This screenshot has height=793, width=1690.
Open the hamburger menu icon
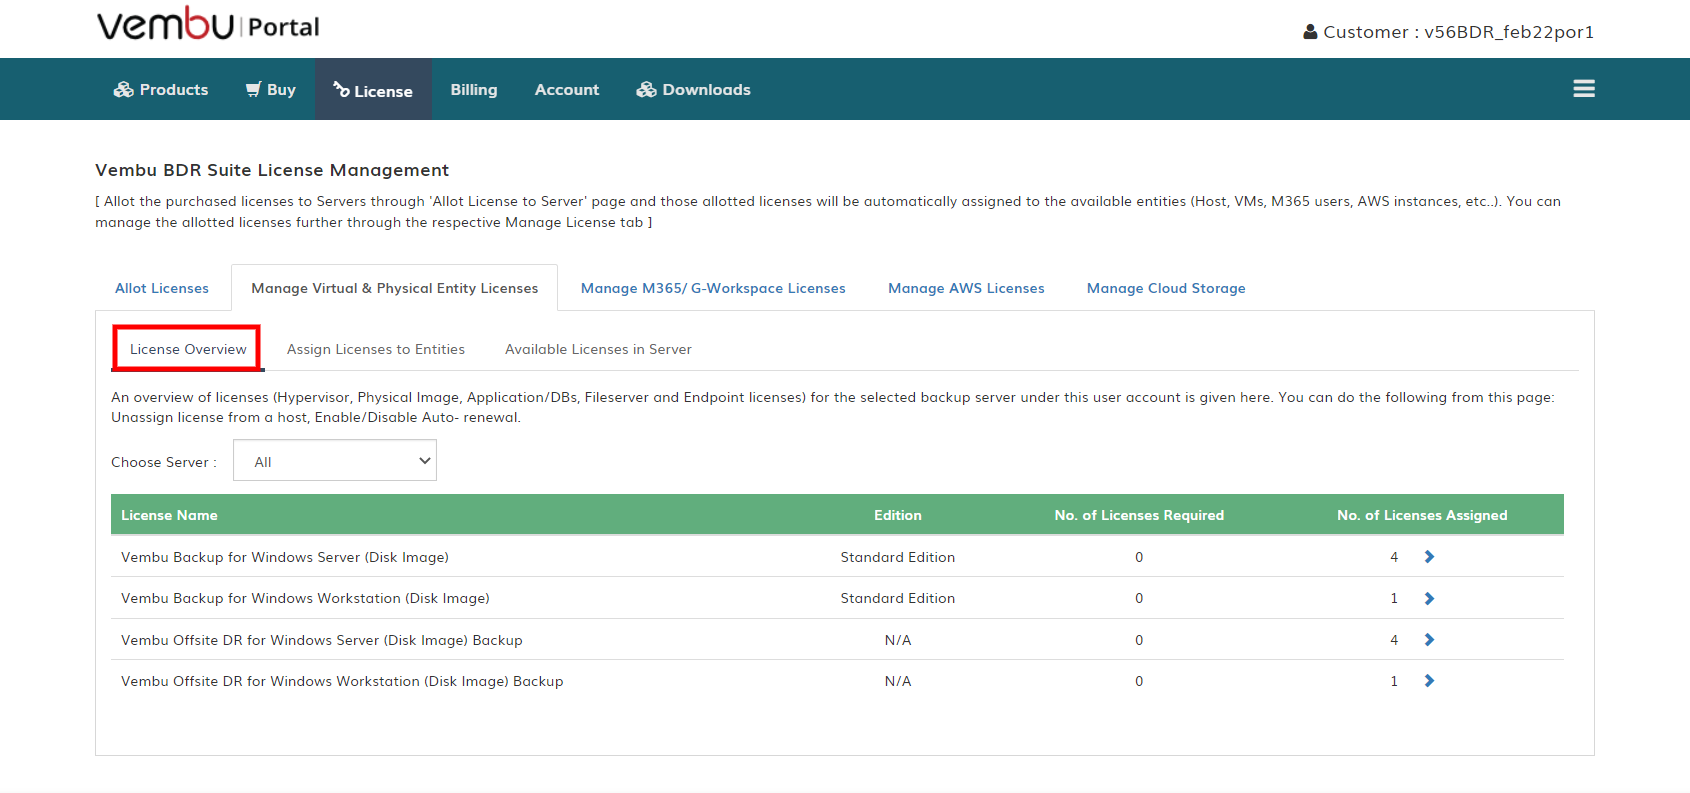[1584, 89]
